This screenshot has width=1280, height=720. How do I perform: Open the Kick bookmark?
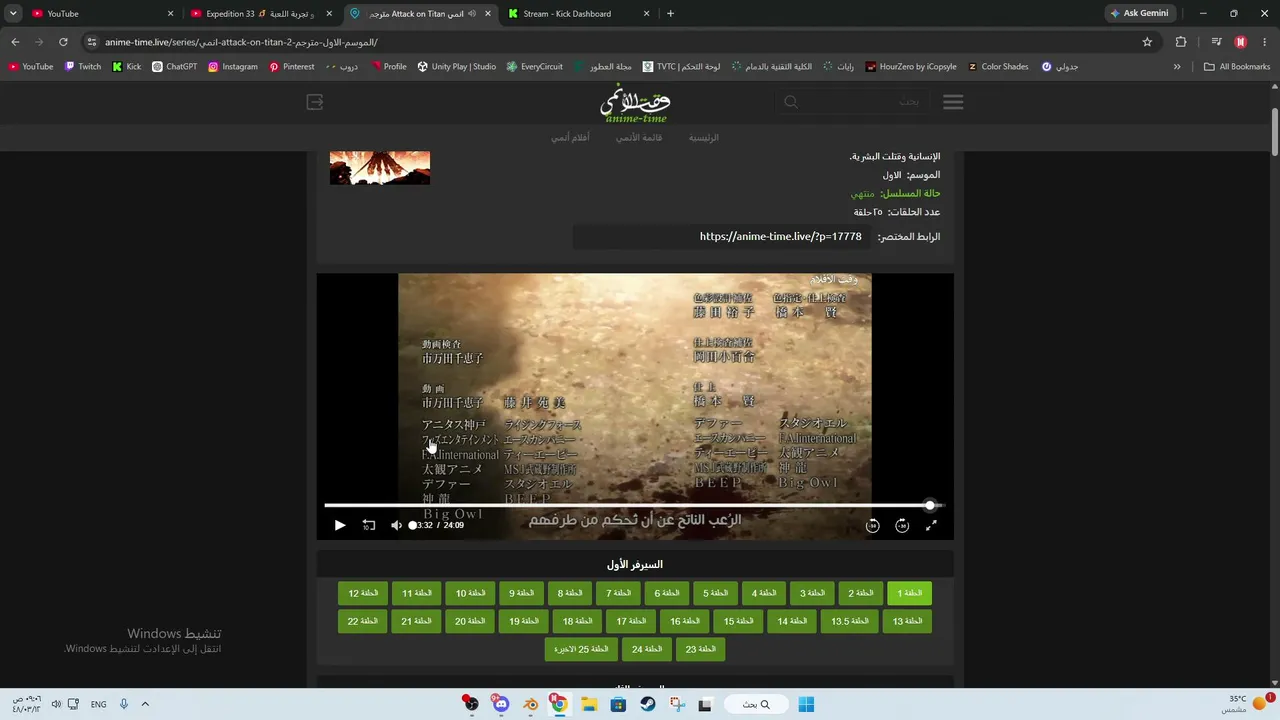point(126,67)
